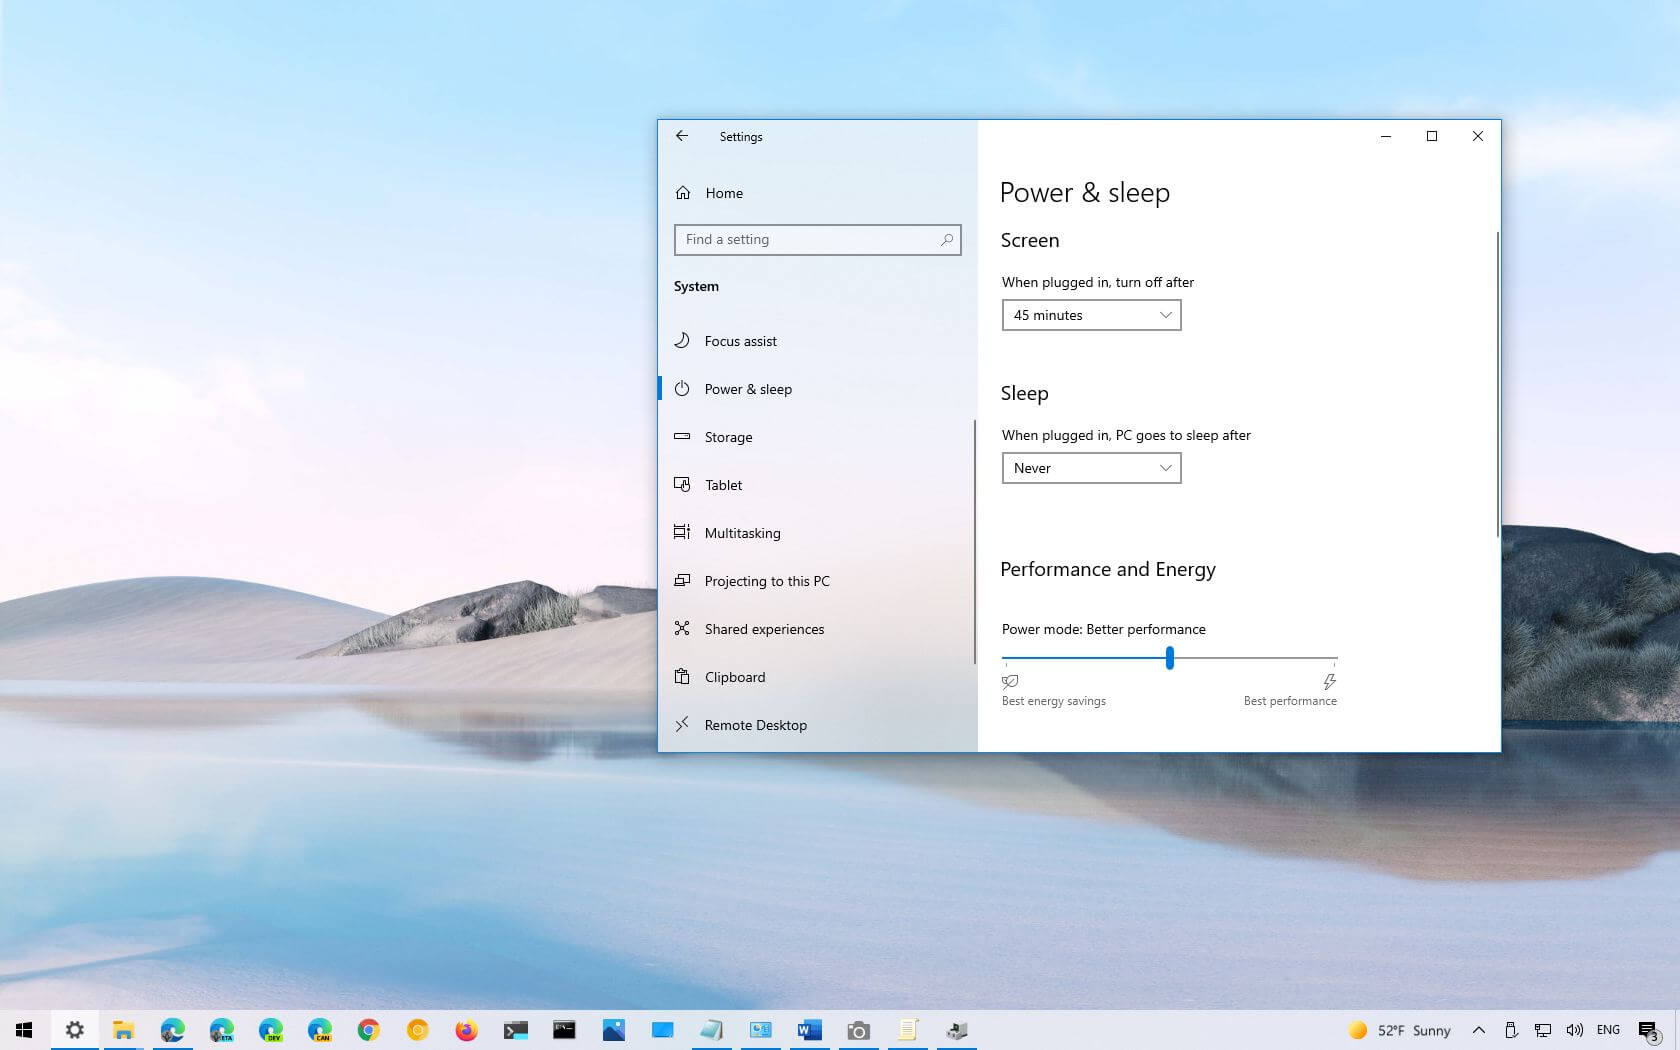
Task: Click Settings gear icon in taskbar
Action: pyautogui.click(x=75, y=1030)
